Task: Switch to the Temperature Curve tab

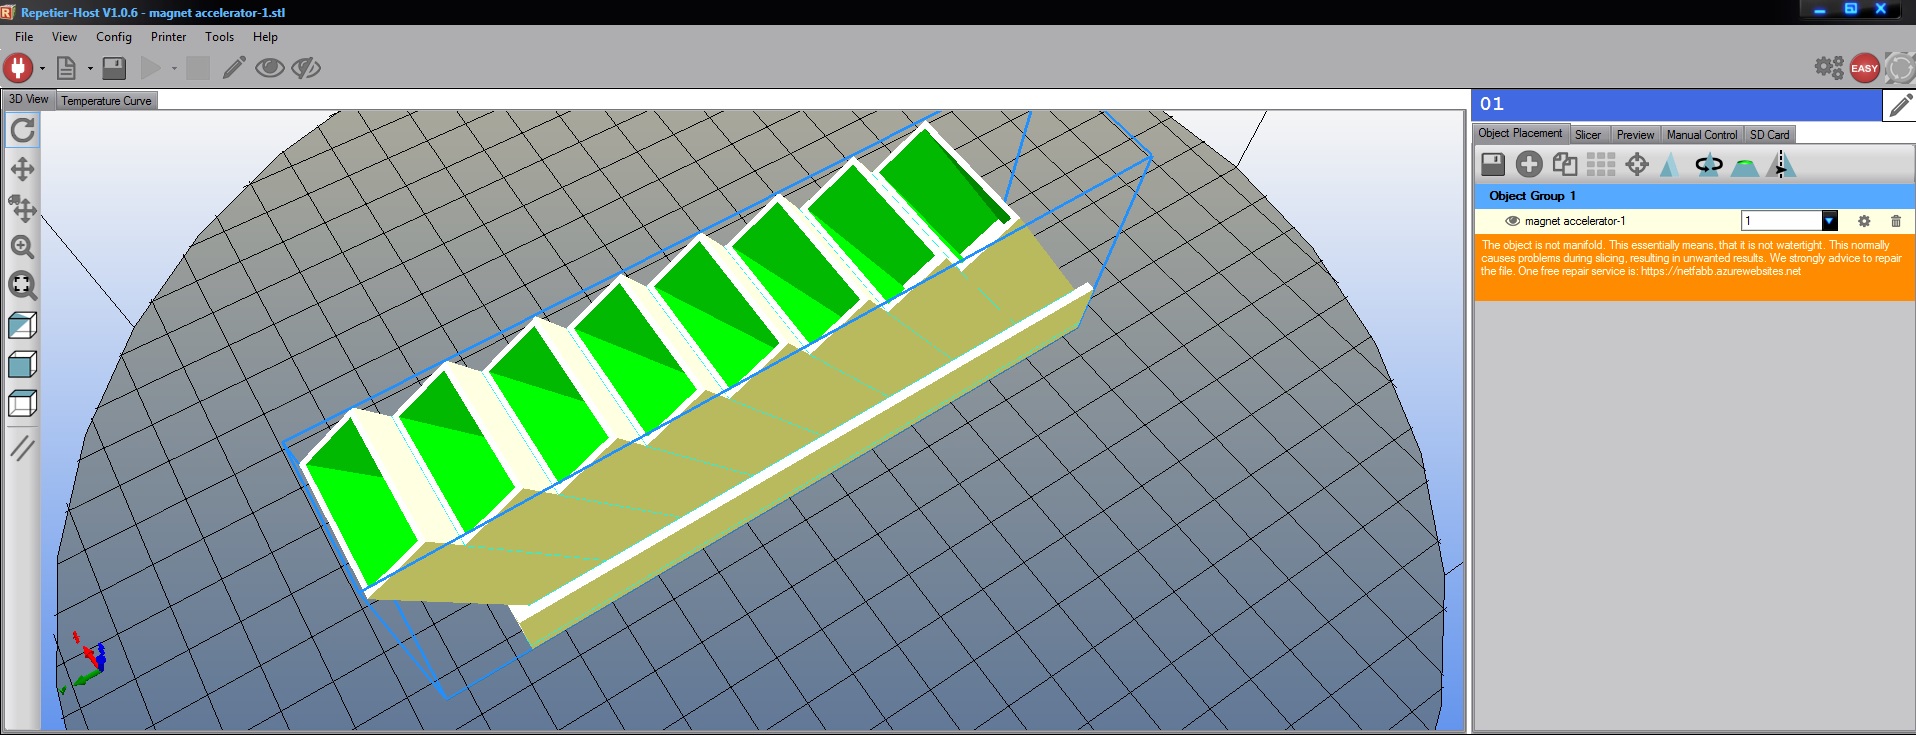Action: coord(106,101)
